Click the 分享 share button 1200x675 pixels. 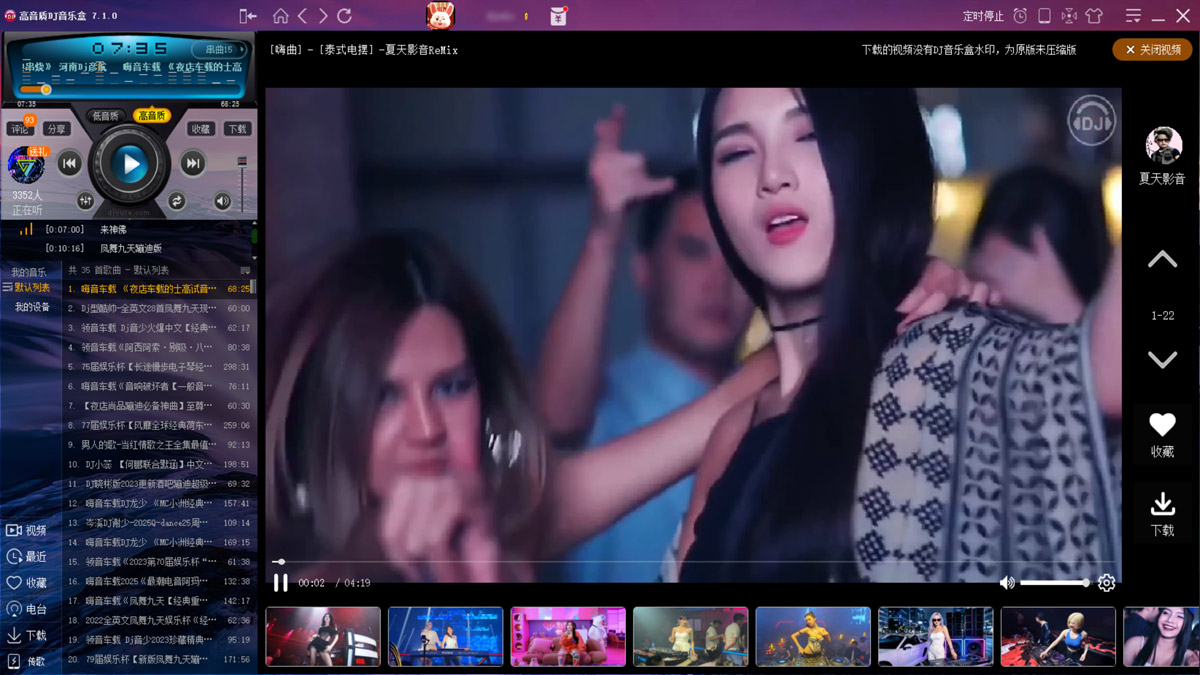56,129
